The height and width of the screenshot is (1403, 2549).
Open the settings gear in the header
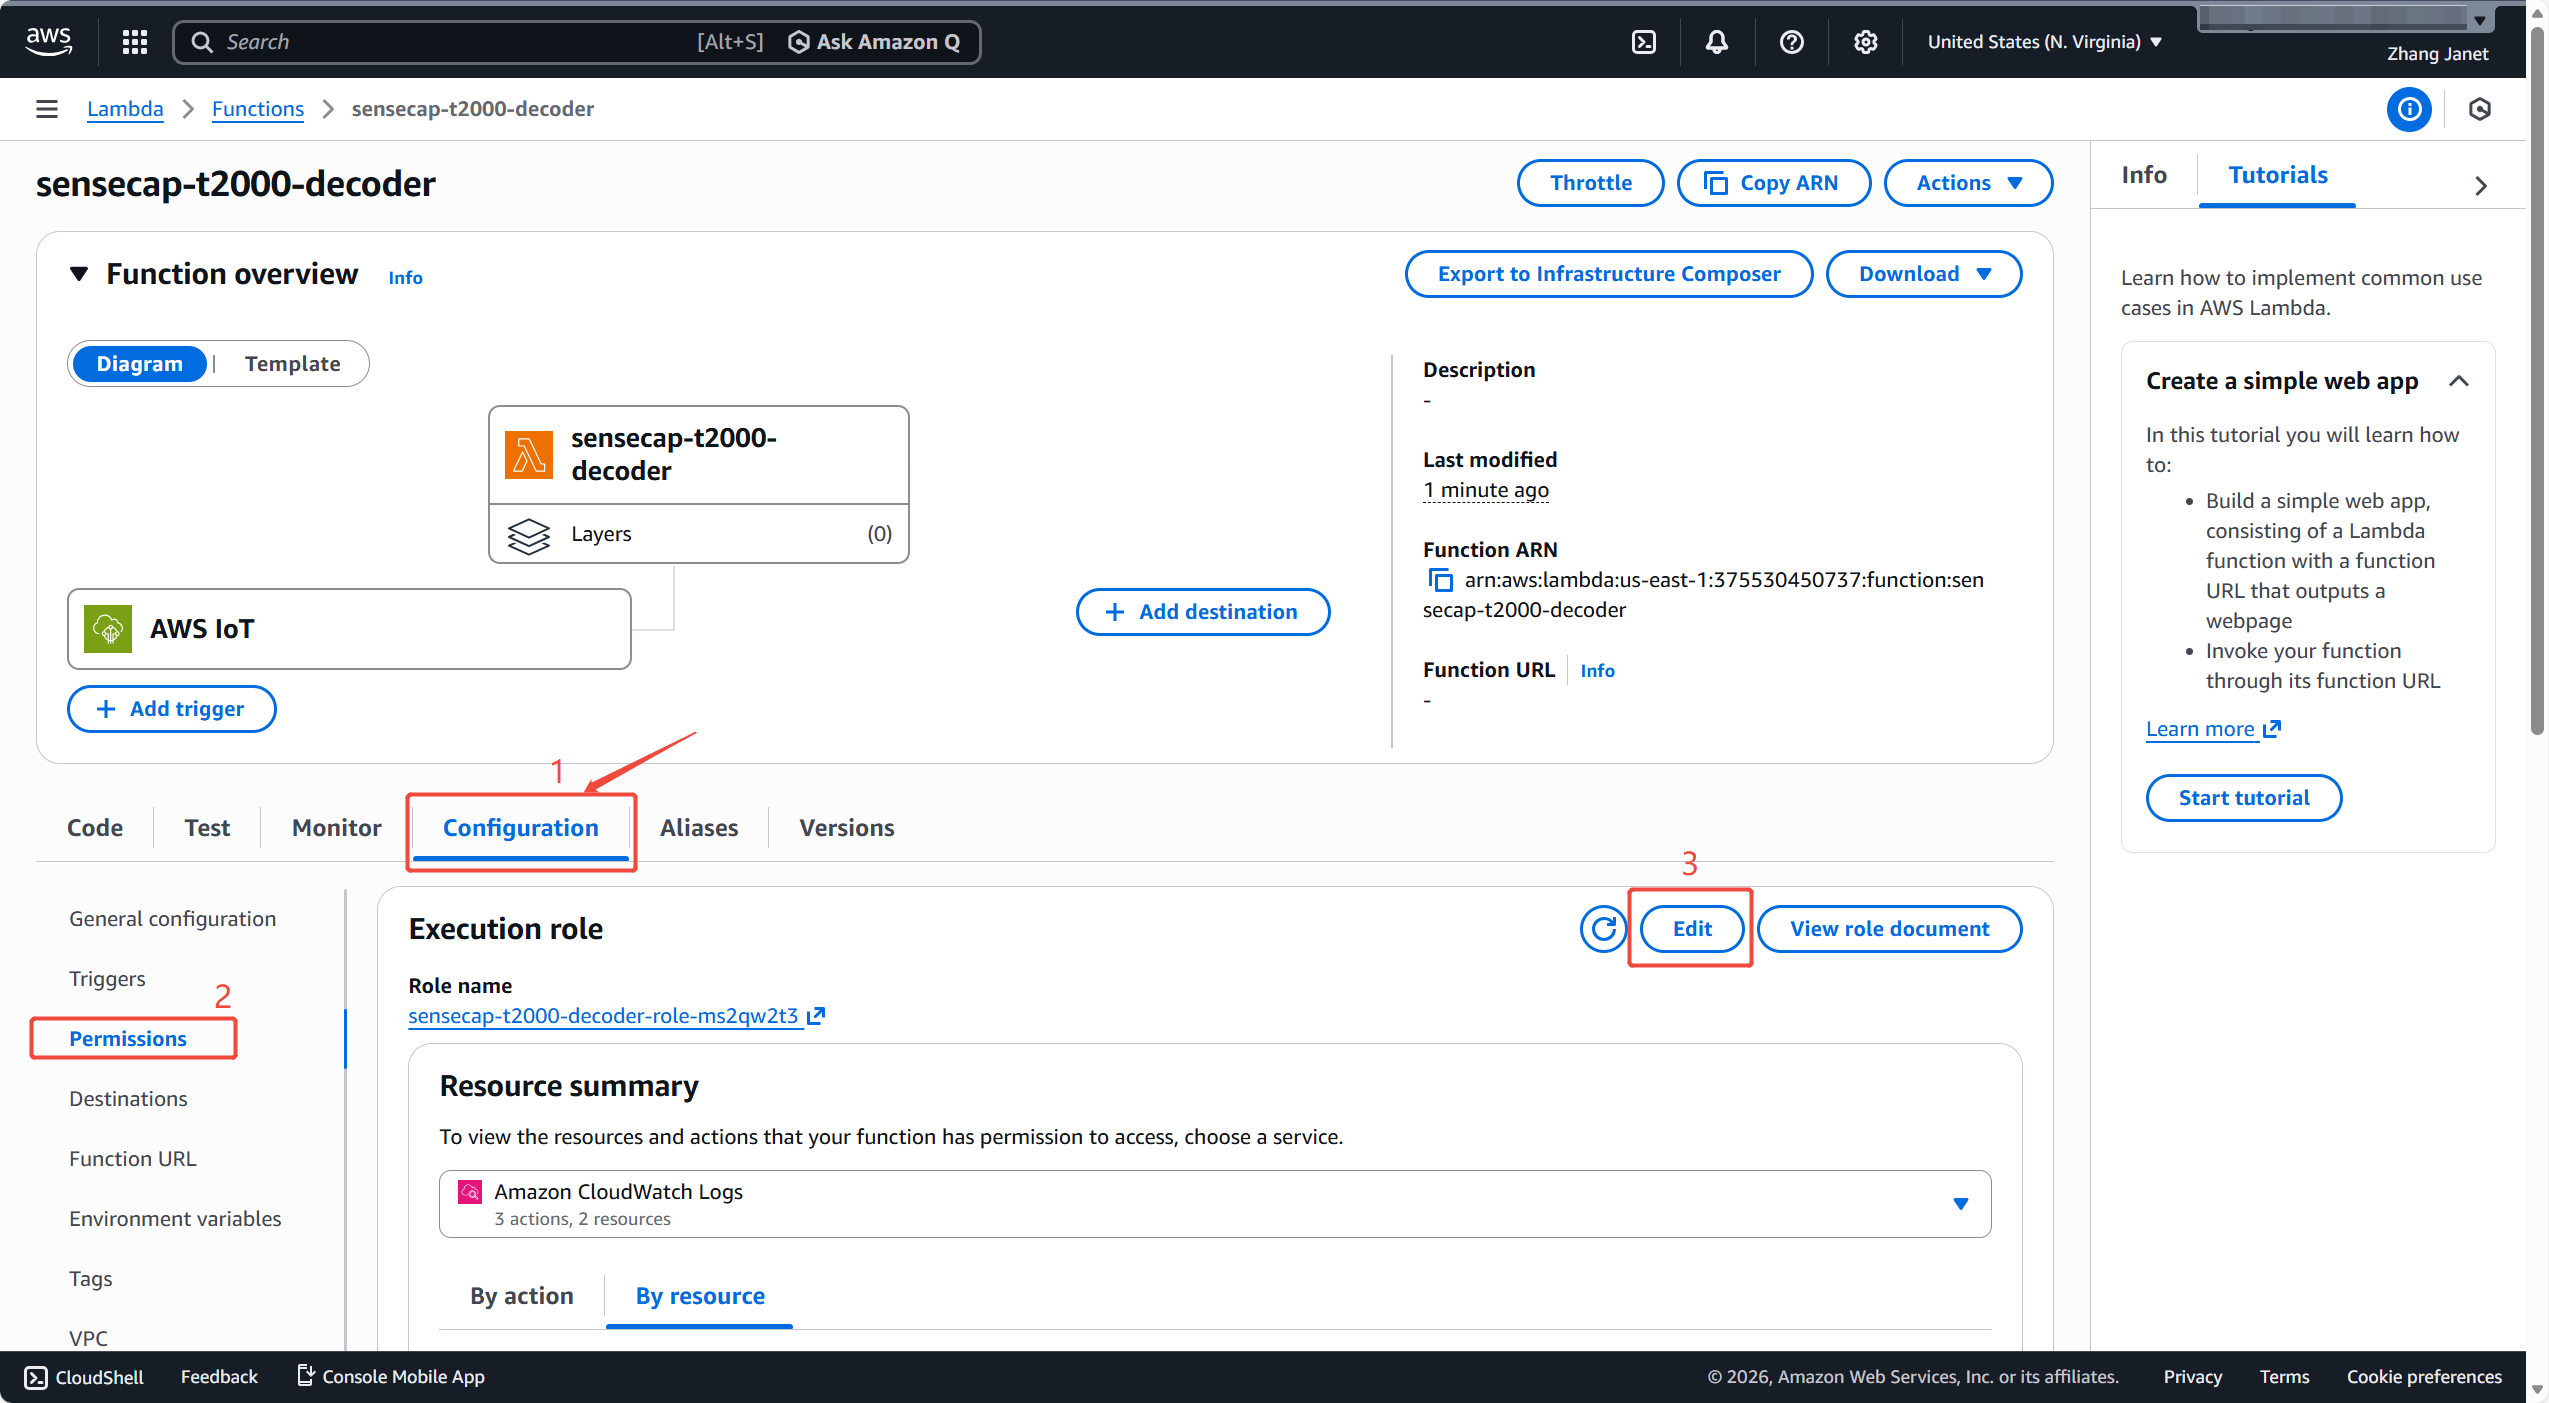click(1865, 42)
